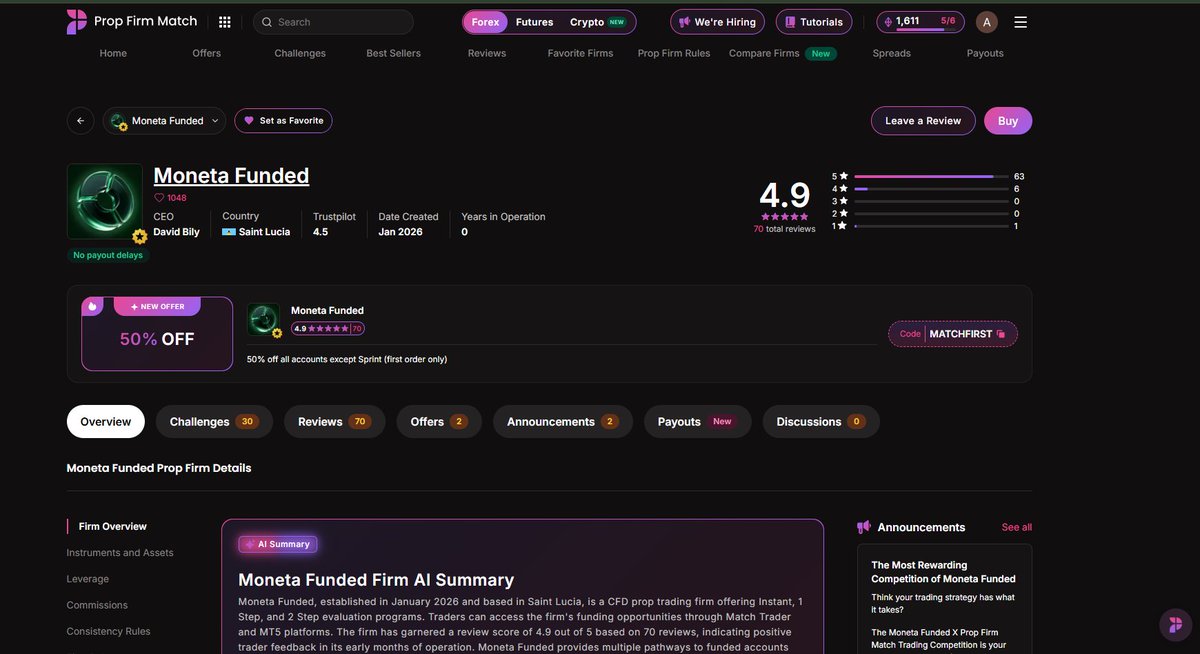Open top Payouts nav item
1200x654 pixels.
point(985,53)
